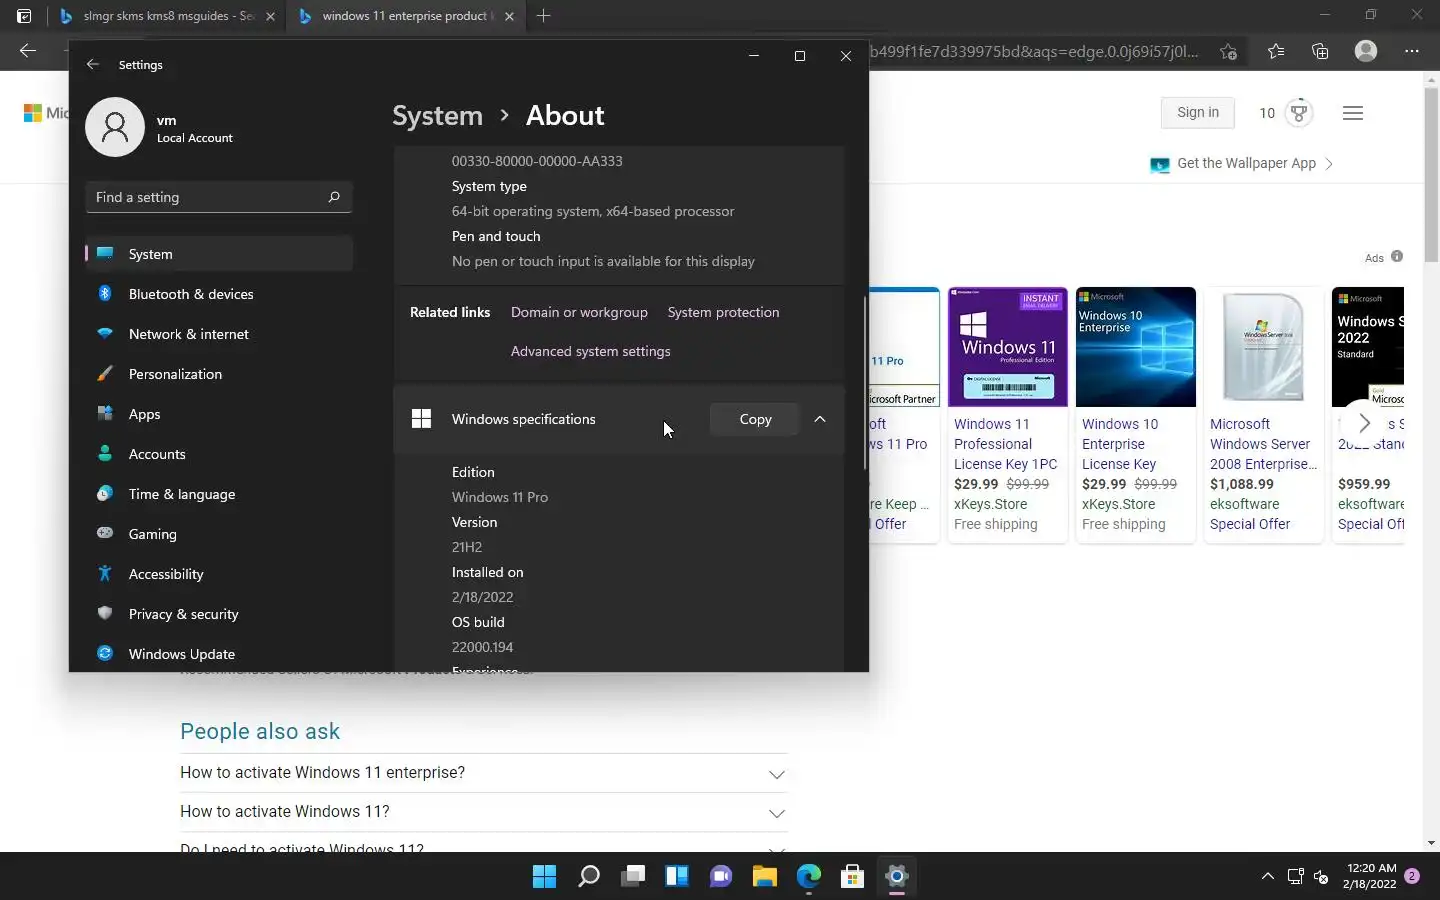Collapse the Windows specifications section
This screenshot has width=1440, height=900.
pyautogui.click(x=820, y=419)
